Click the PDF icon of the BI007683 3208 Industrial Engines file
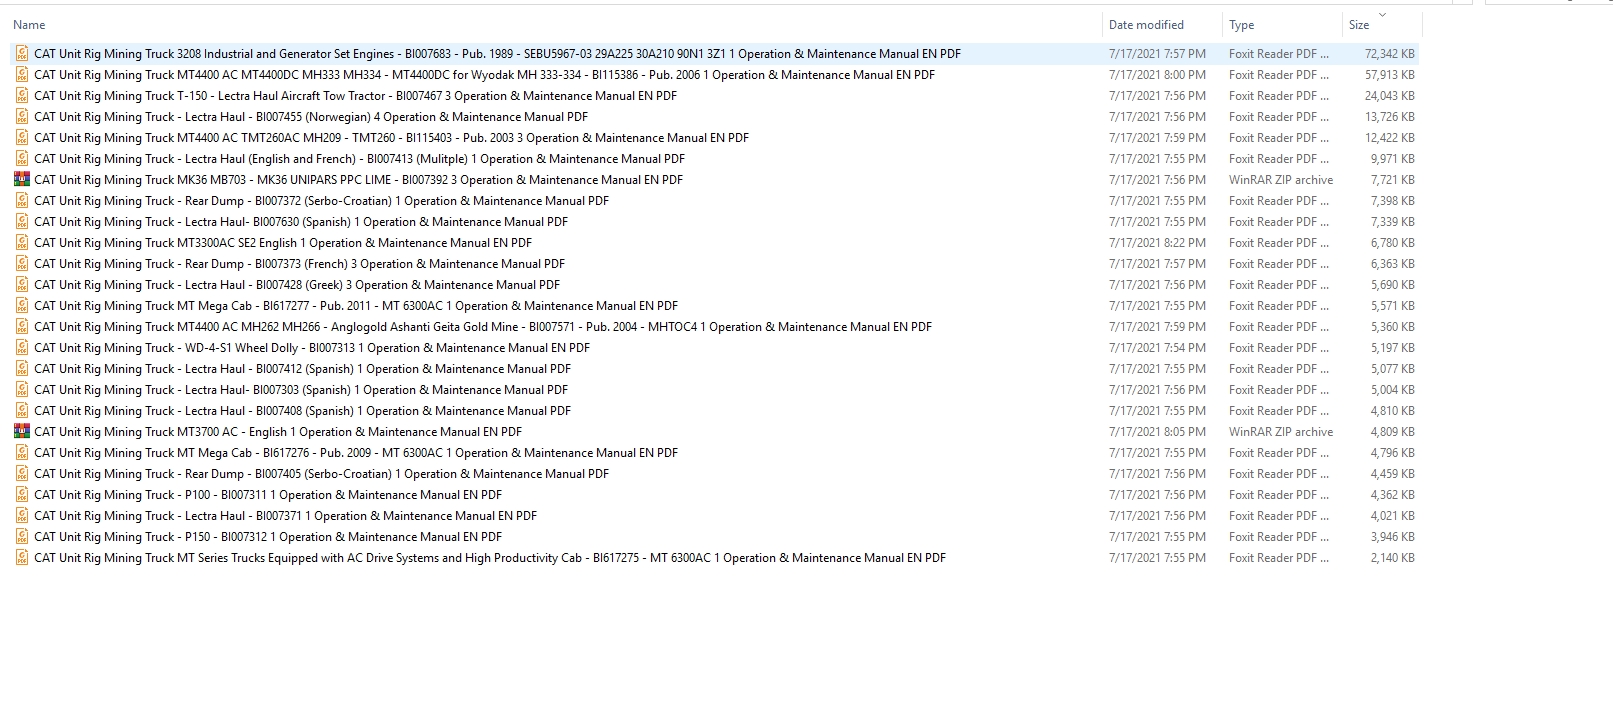1613x705 pixels. point(22,54)
